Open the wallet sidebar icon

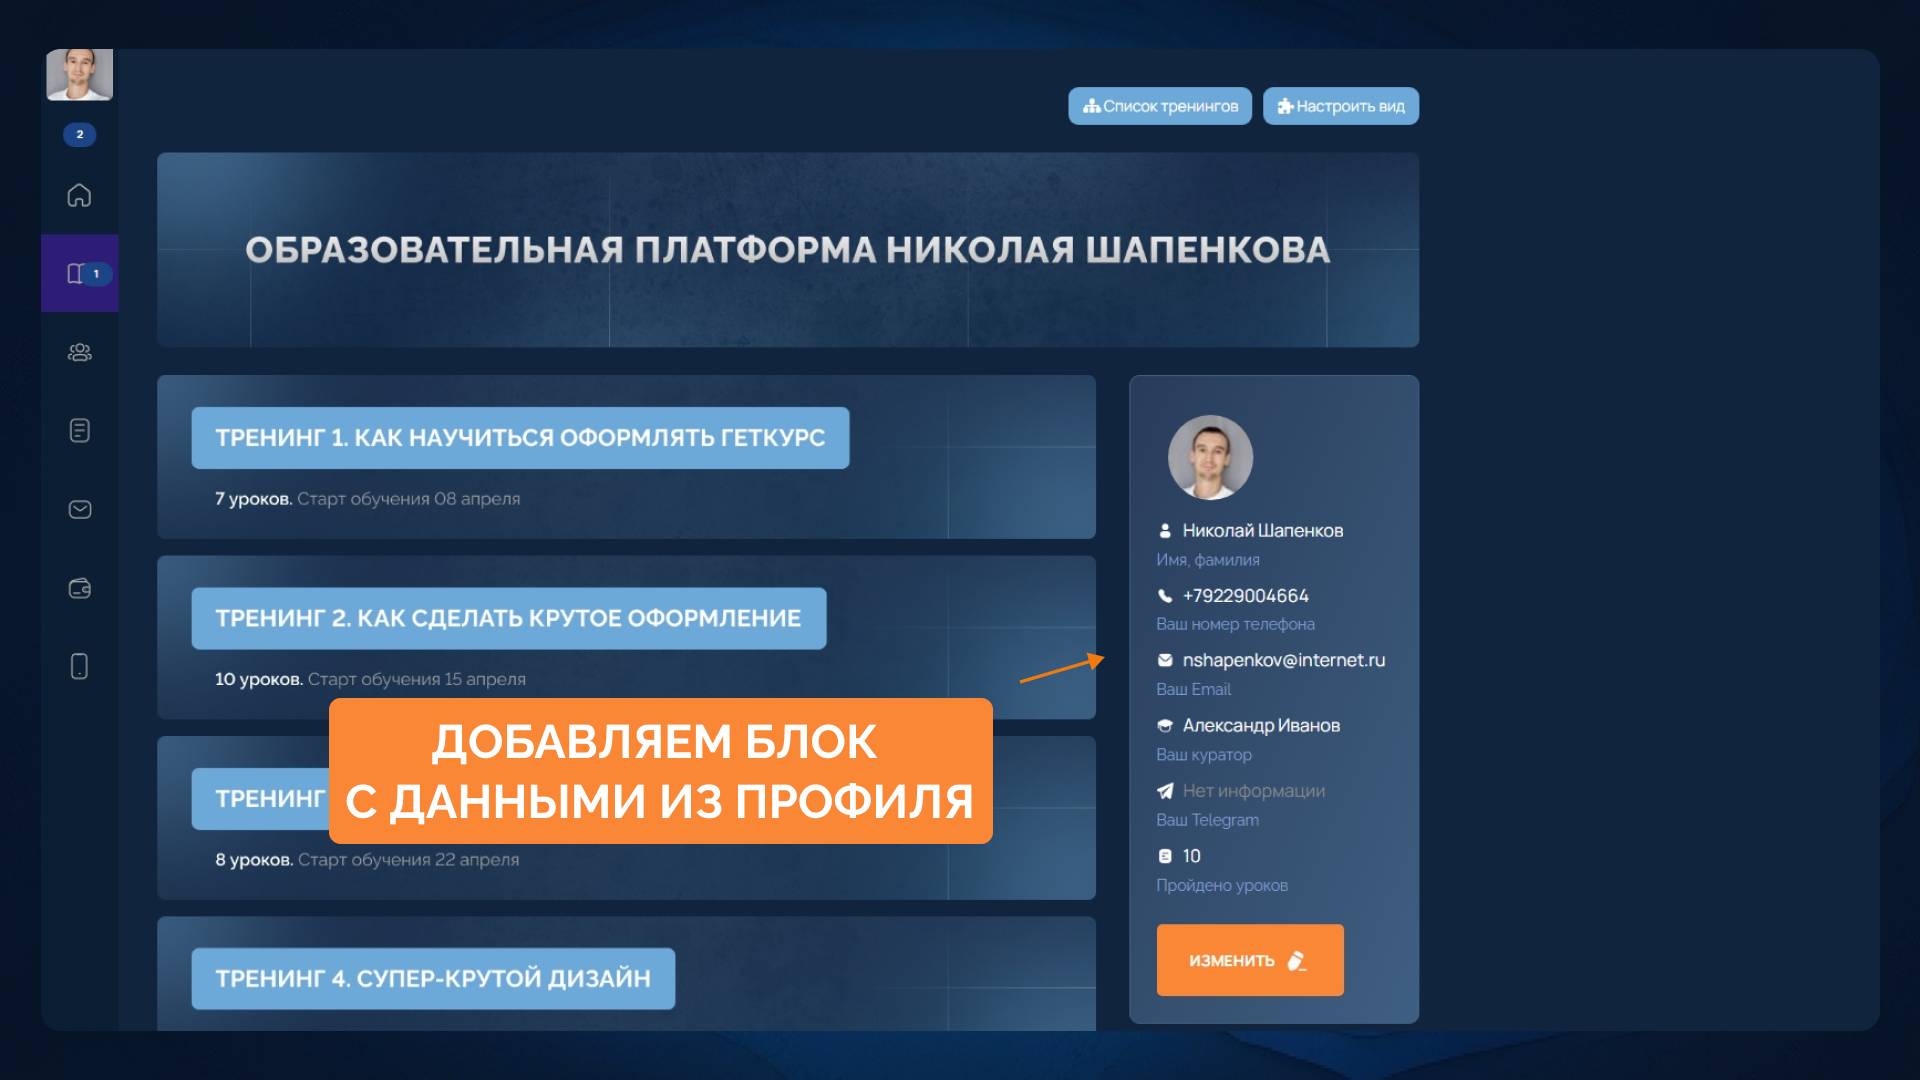click(x=79, y=588)
